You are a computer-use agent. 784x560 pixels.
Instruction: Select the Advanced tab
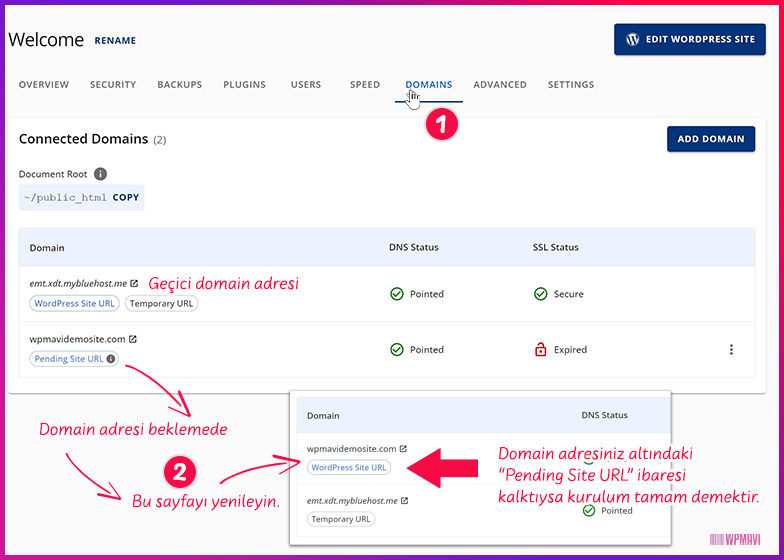pos(500,85)
